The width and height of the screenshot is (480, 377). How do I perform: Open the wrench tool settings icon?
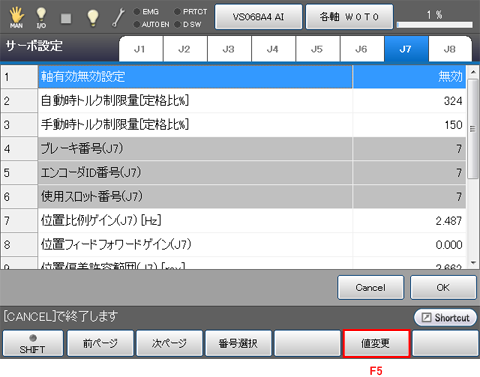click(x=118, y=17)
